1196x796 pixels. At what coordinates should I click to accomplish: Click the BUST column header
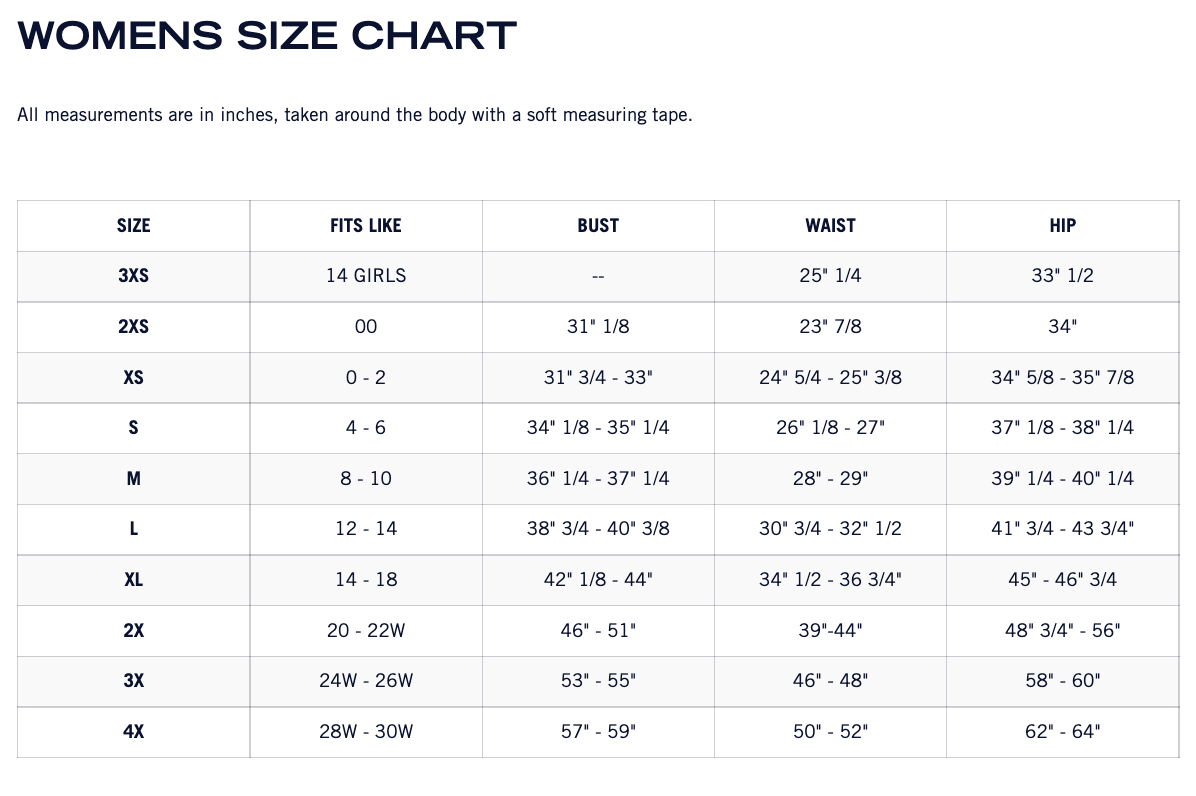point(598,226)
